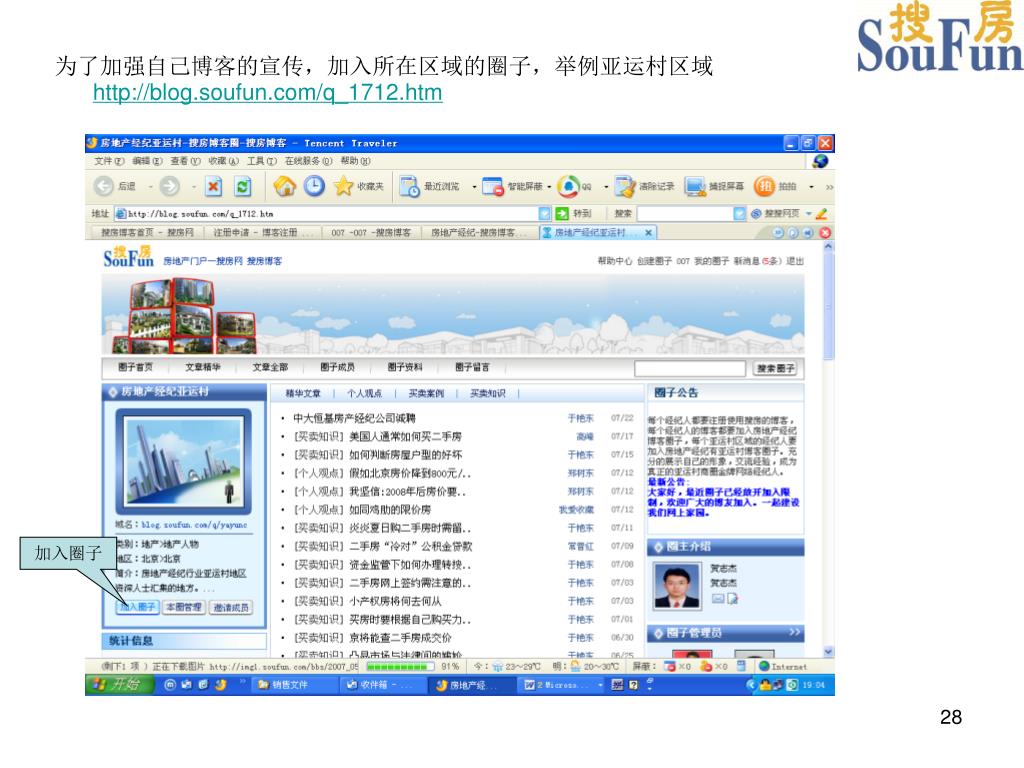Image resolution: width=1024 pixels, height=768 pixels.
Task: Open the 查看(V) menu
Action: point(185,161)
